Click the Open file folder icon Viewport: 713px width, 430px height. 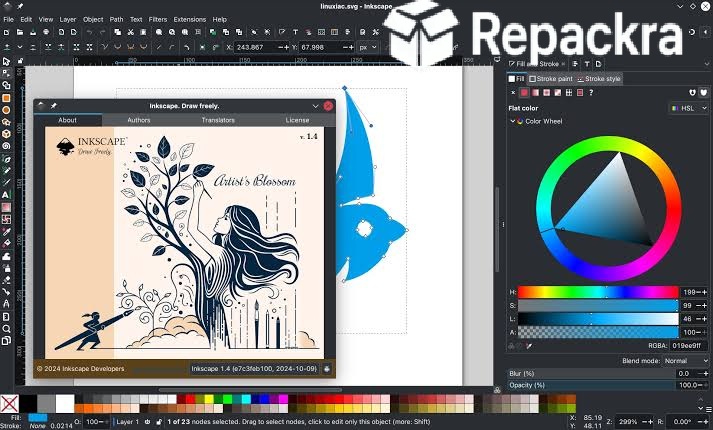click(x=20, y=32)
